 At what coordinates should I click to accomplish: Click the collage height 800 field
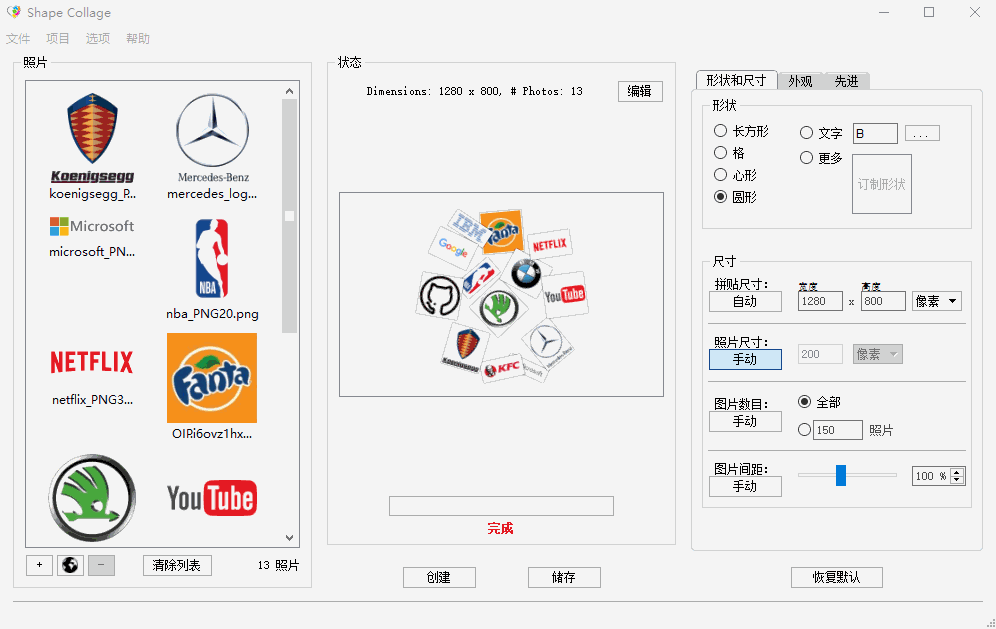pos(883,301)
